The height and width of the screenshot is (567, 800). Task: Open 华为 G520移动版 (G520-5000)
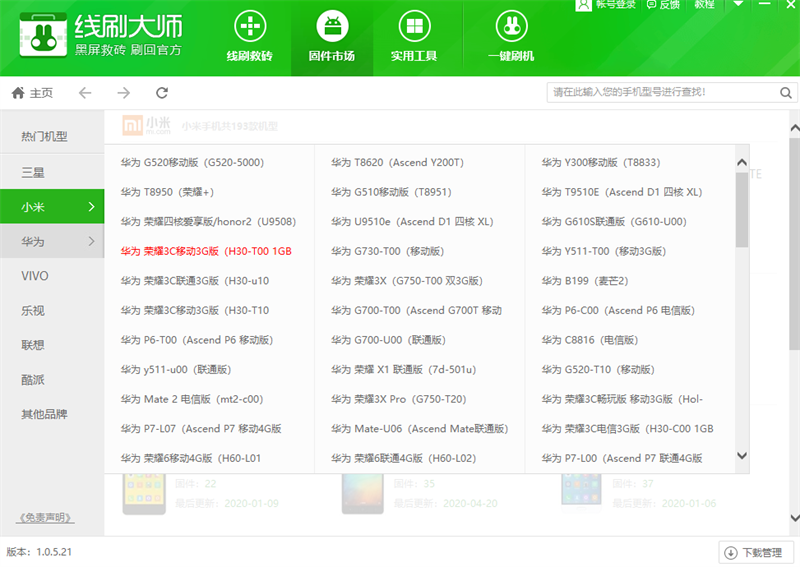tap(192, 163)
